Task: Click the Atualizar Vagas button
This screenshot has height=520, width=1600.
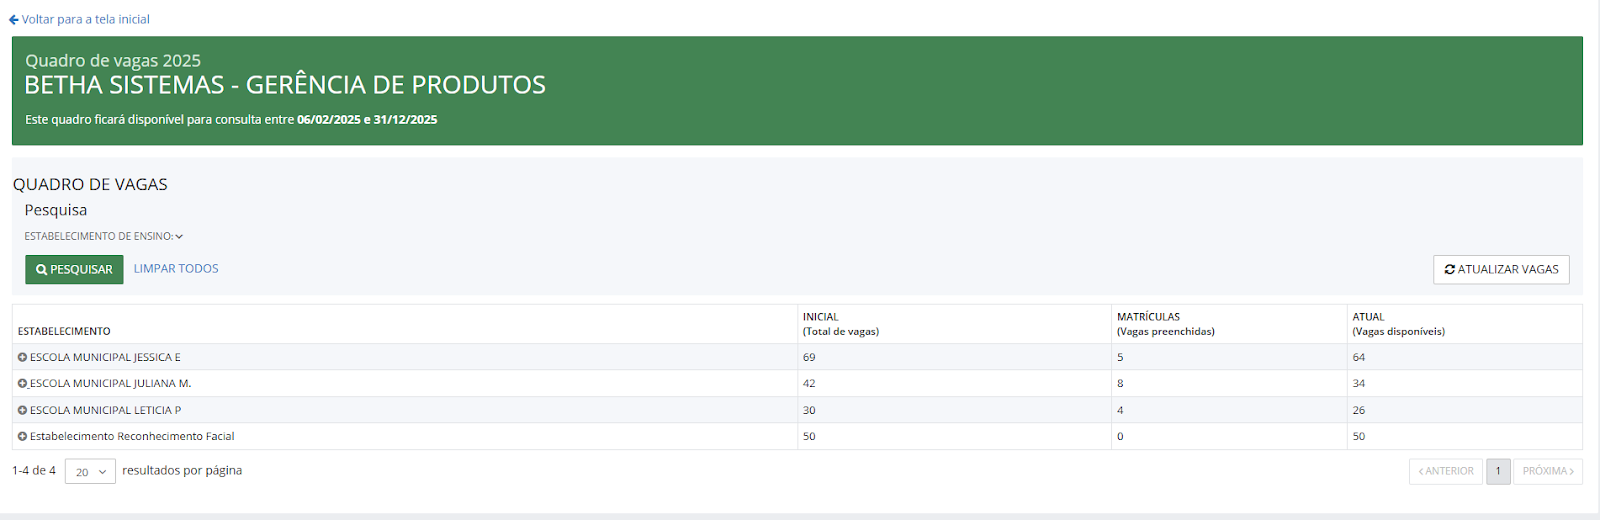Action: click(x=1501, y=270)
